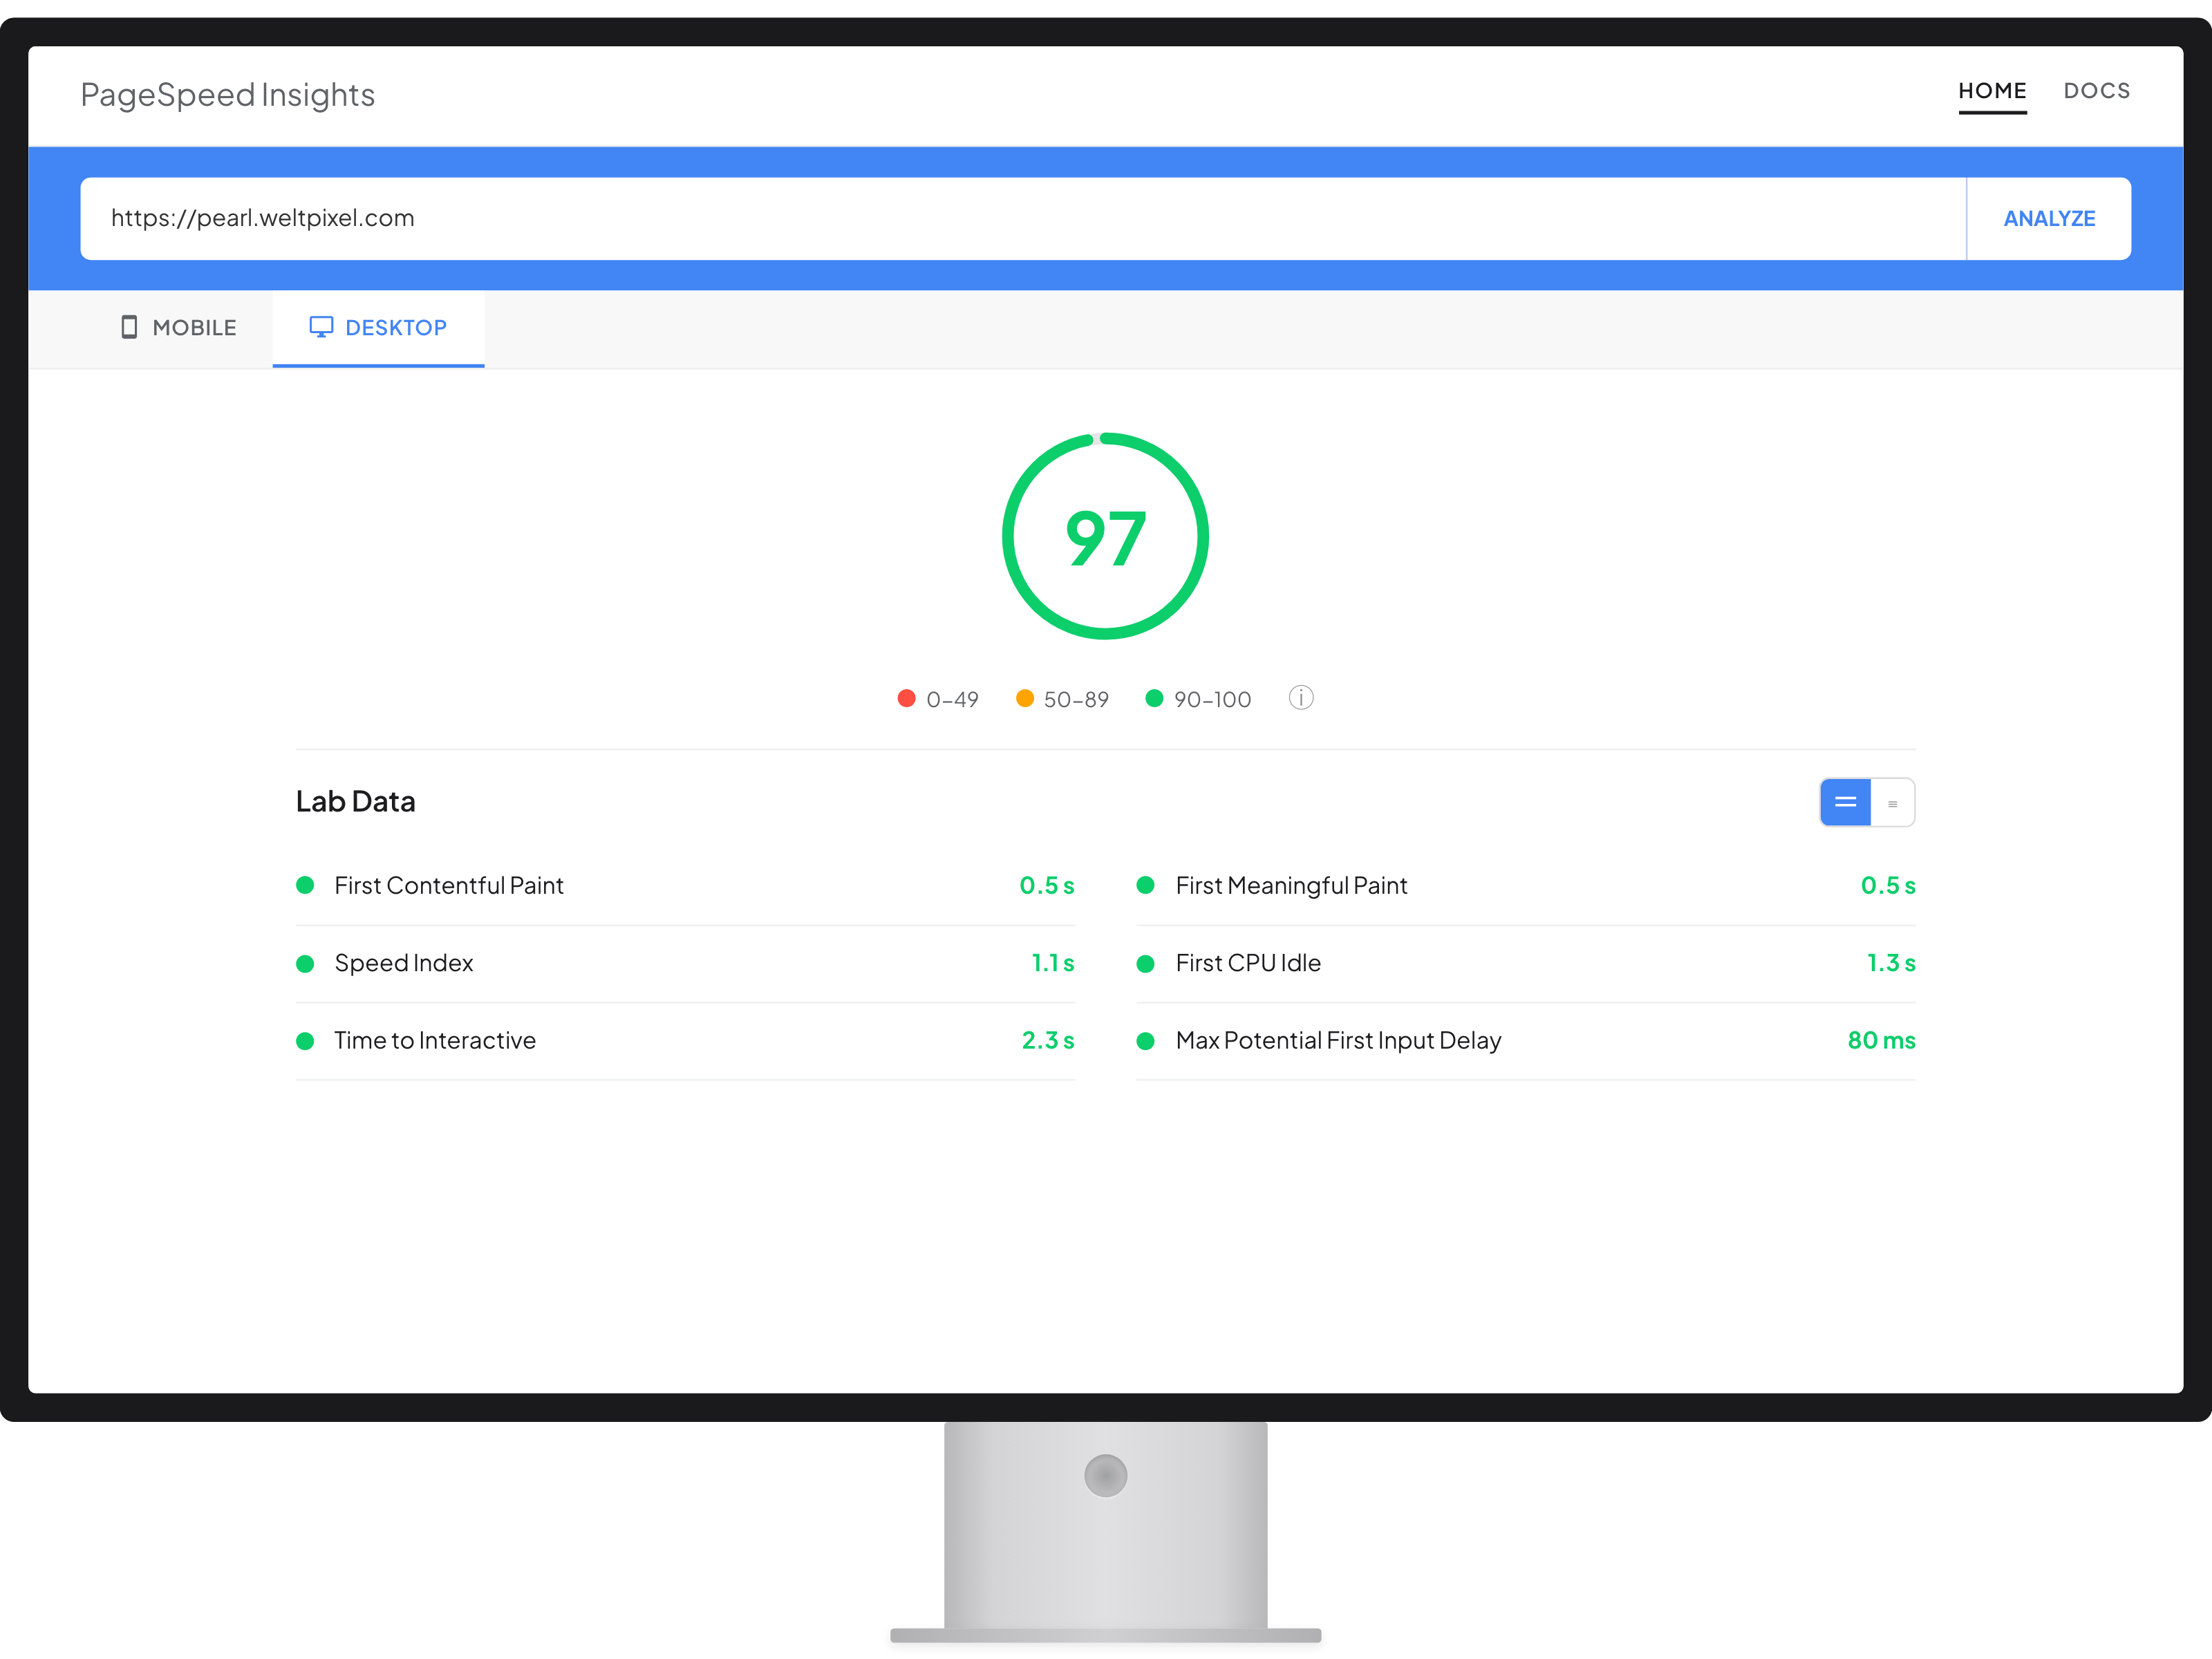Click the desktop monitor icon
Image resolution: width=2212 pixels, height=1659 pixels.
(321, 327)
